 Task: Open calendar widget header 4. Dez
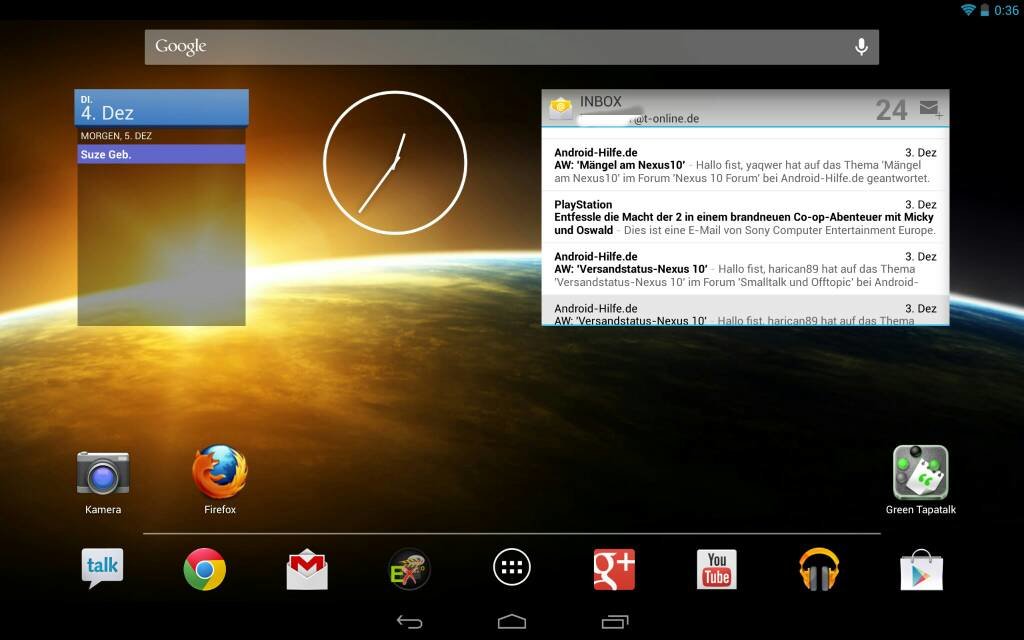[161, 108]
